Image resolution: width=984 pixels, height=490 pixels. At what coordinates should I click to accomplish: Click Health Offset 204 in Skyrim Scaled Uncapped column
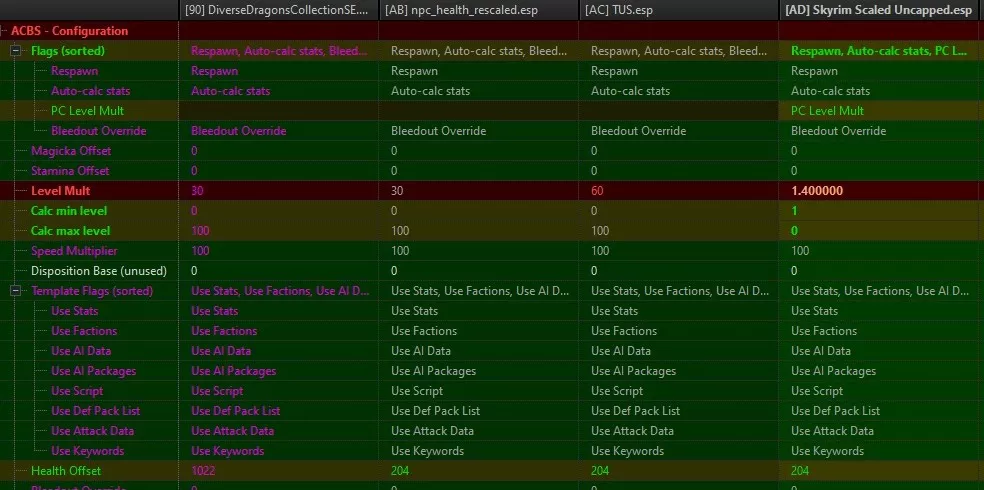[x=800, y=471]
